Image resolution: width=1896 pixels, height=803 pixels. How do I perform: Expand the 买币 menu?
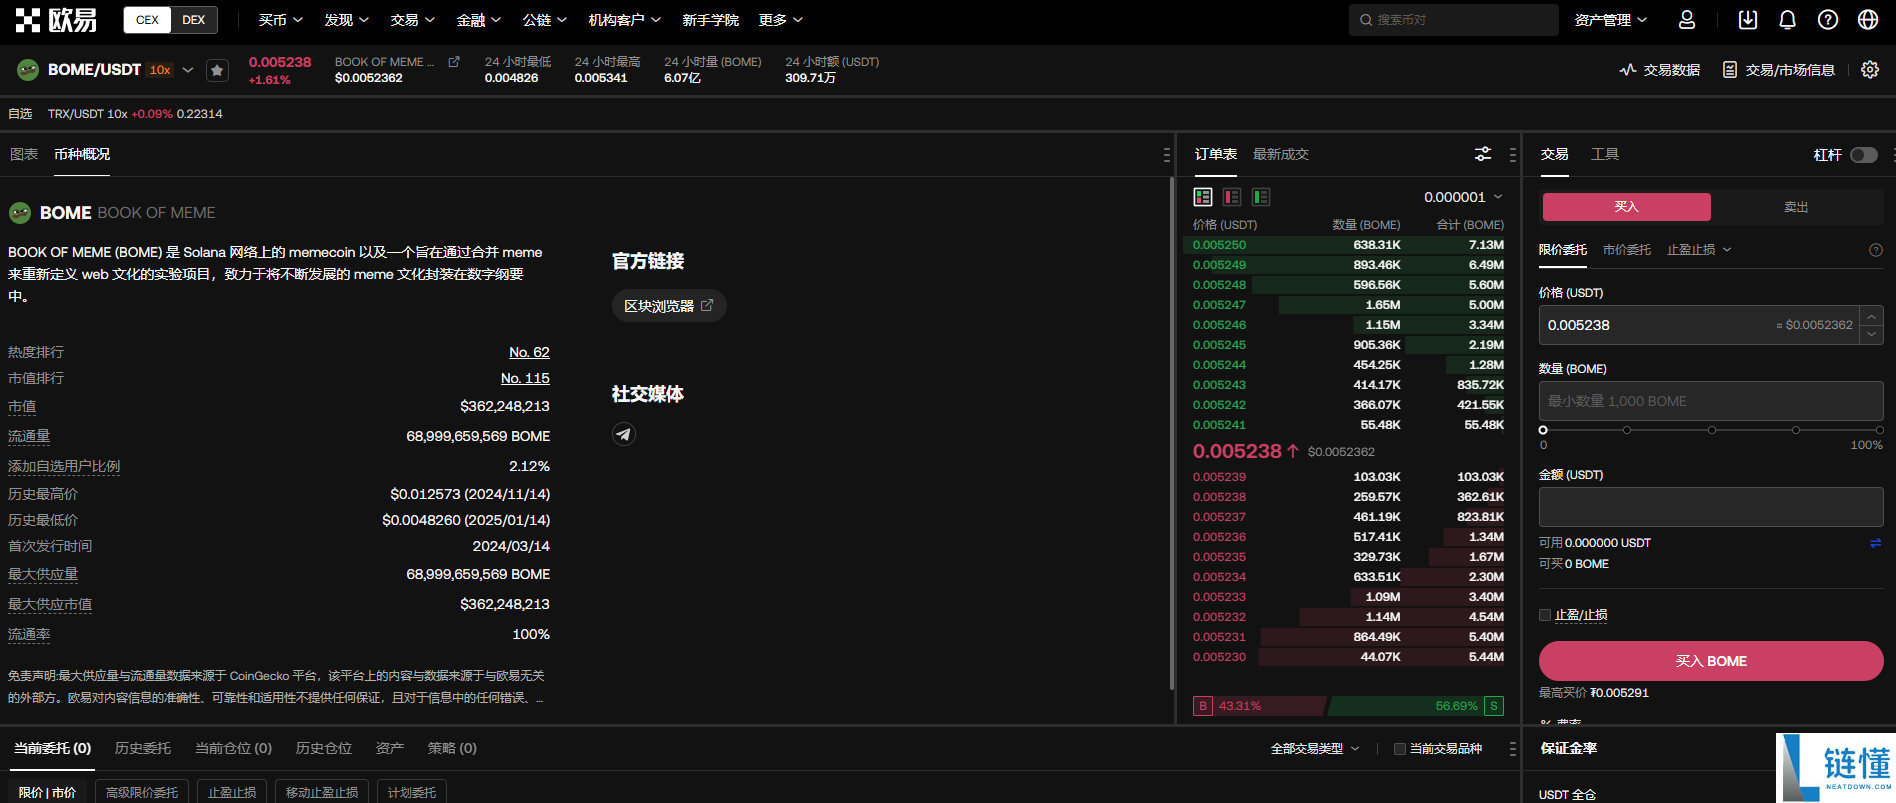click(x=280, y=20)
